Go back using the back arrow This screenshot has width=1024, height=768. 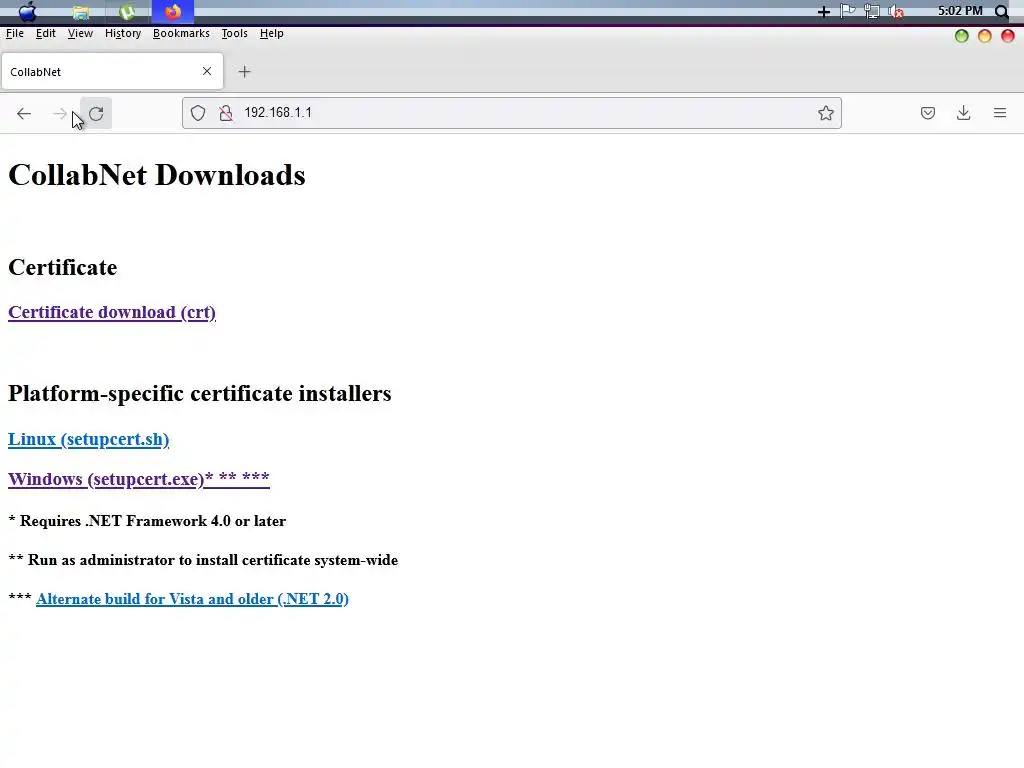point(24,114)
